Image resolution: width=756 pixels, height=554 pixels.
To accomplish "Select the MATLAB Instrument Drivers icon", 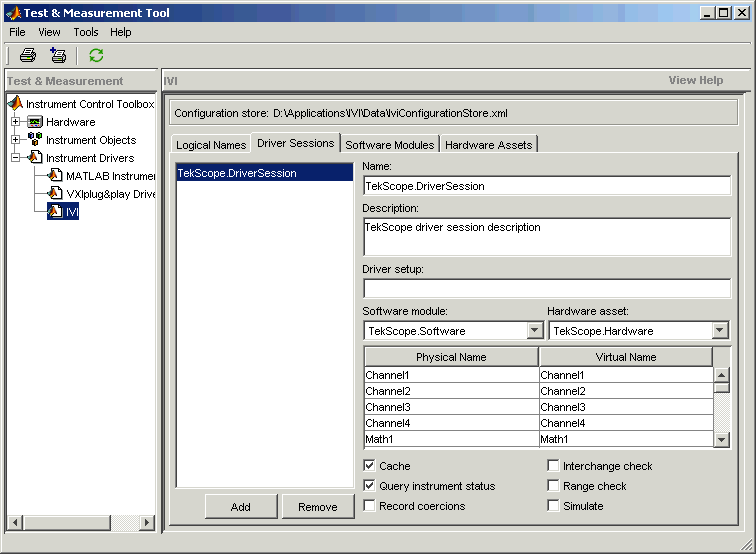I will (55, 176).
